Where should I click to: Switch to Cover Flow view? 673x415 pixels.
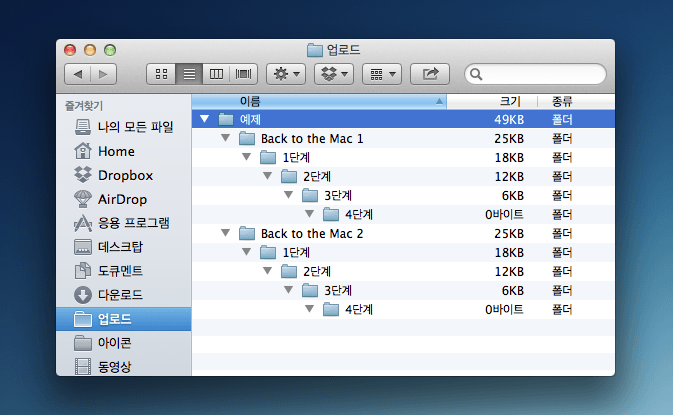click(243, 74)
